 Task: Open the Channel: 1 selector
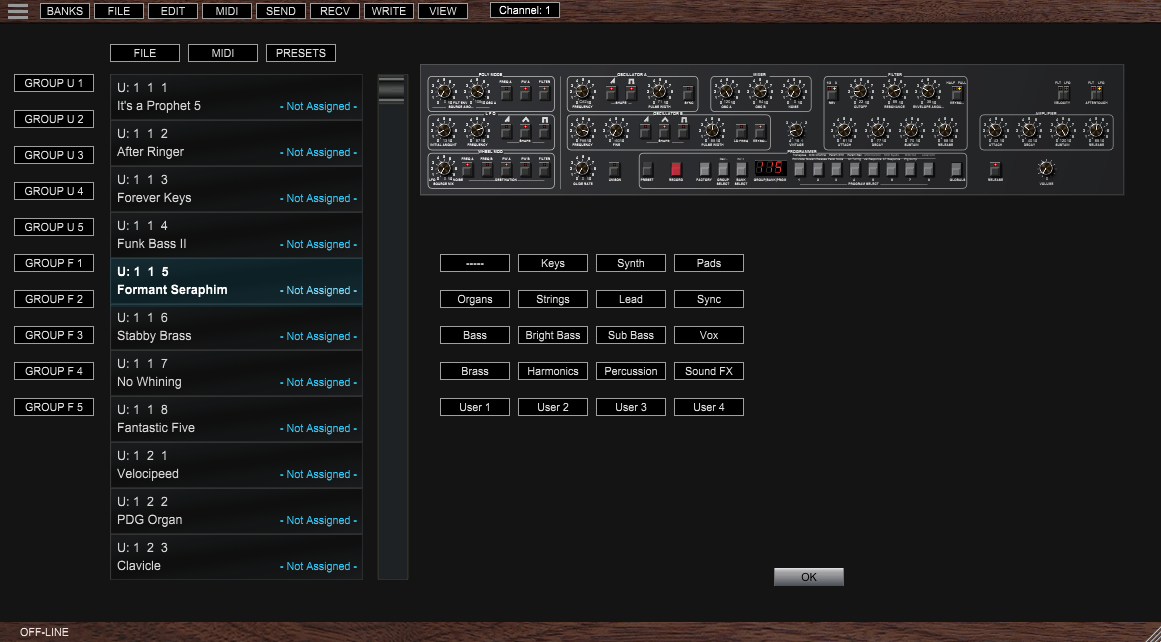click(524, 10)
